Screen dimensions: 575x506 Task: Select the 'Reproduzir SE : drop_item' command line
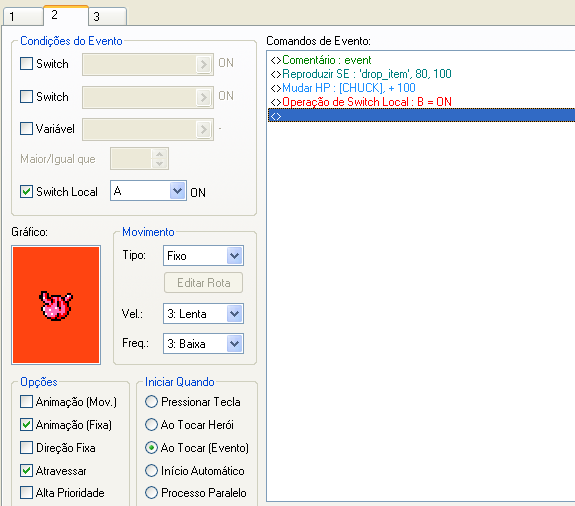click(x=421, y=74)
